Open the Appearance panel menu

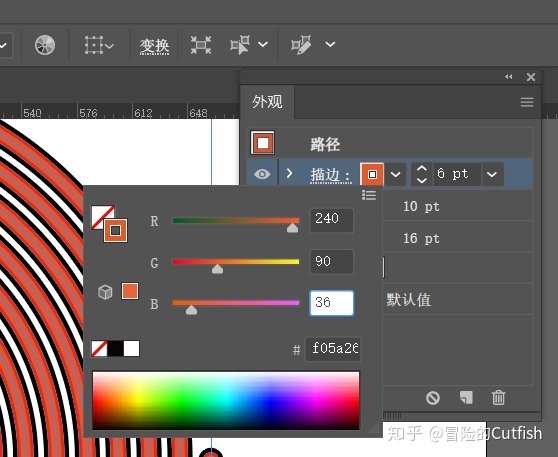tap(527, 103)
